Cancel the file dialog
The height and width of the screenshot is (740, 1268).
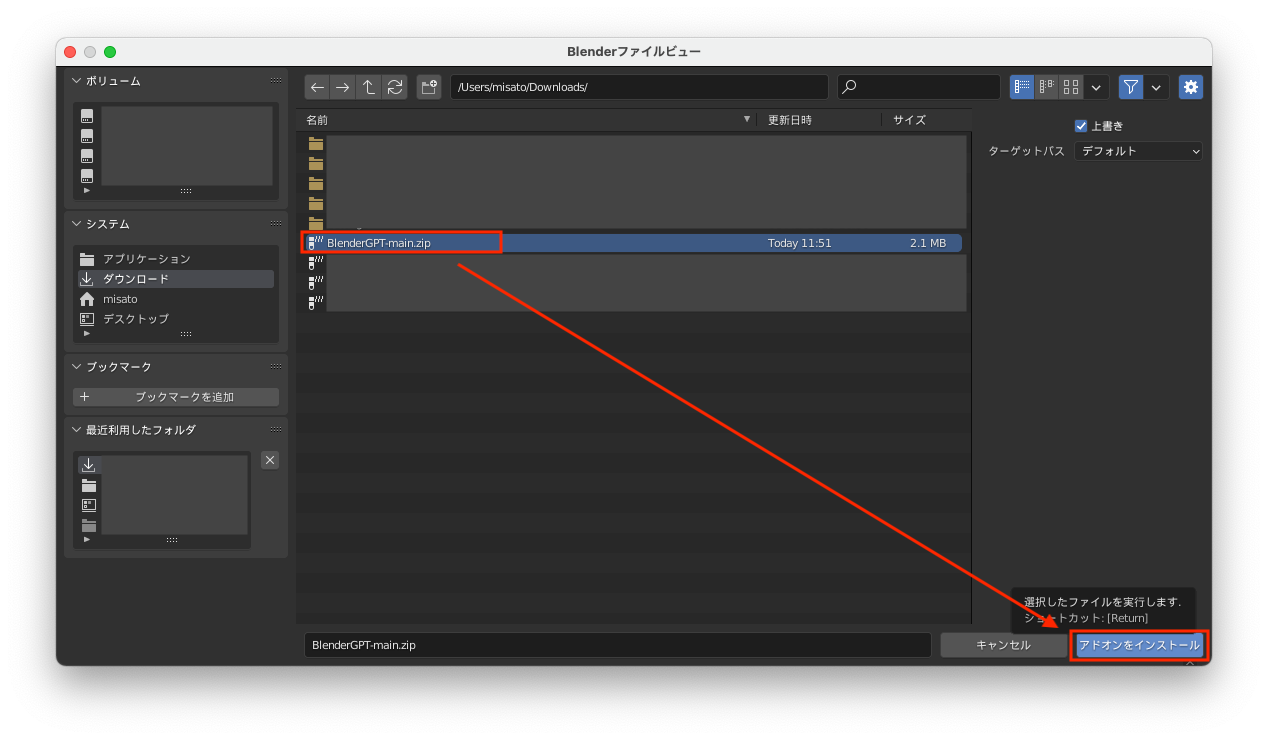pyautogui.click(x=1003, y=645)
